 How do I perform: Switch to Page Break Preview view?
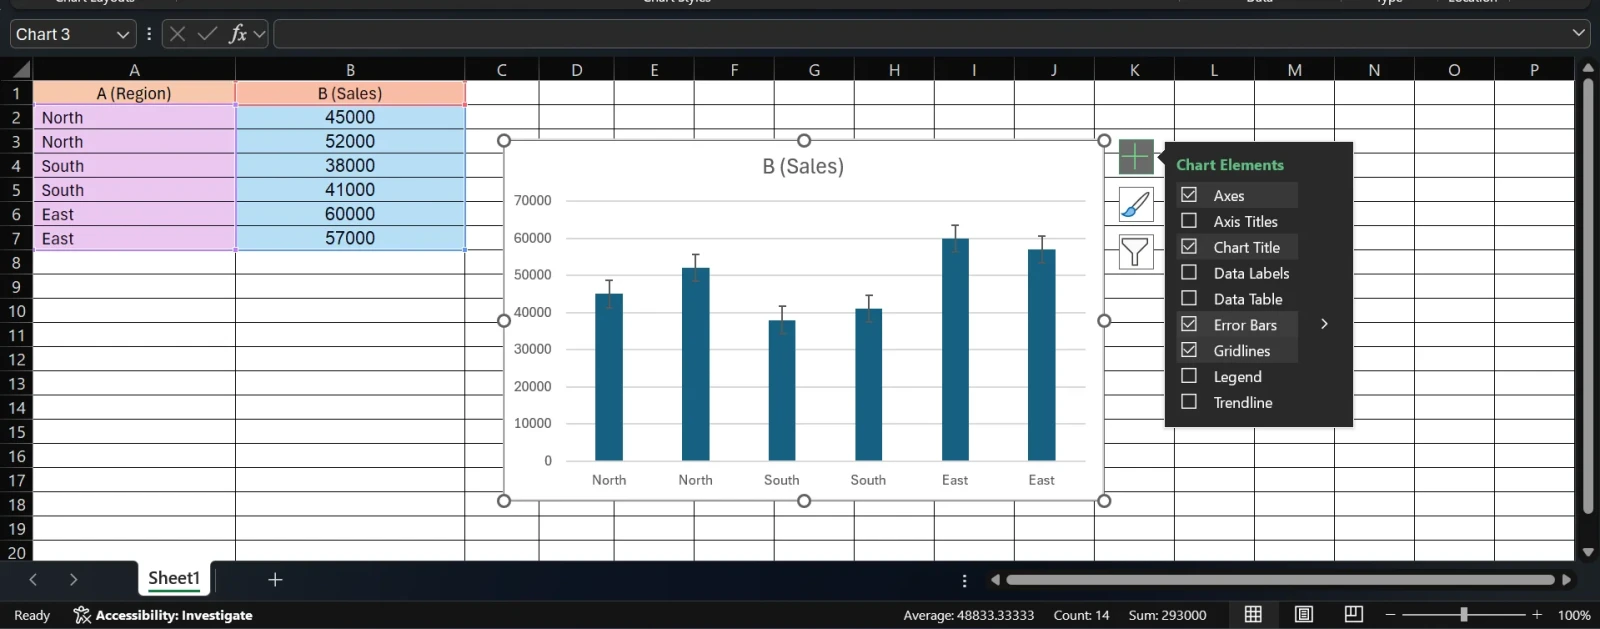1354,614
